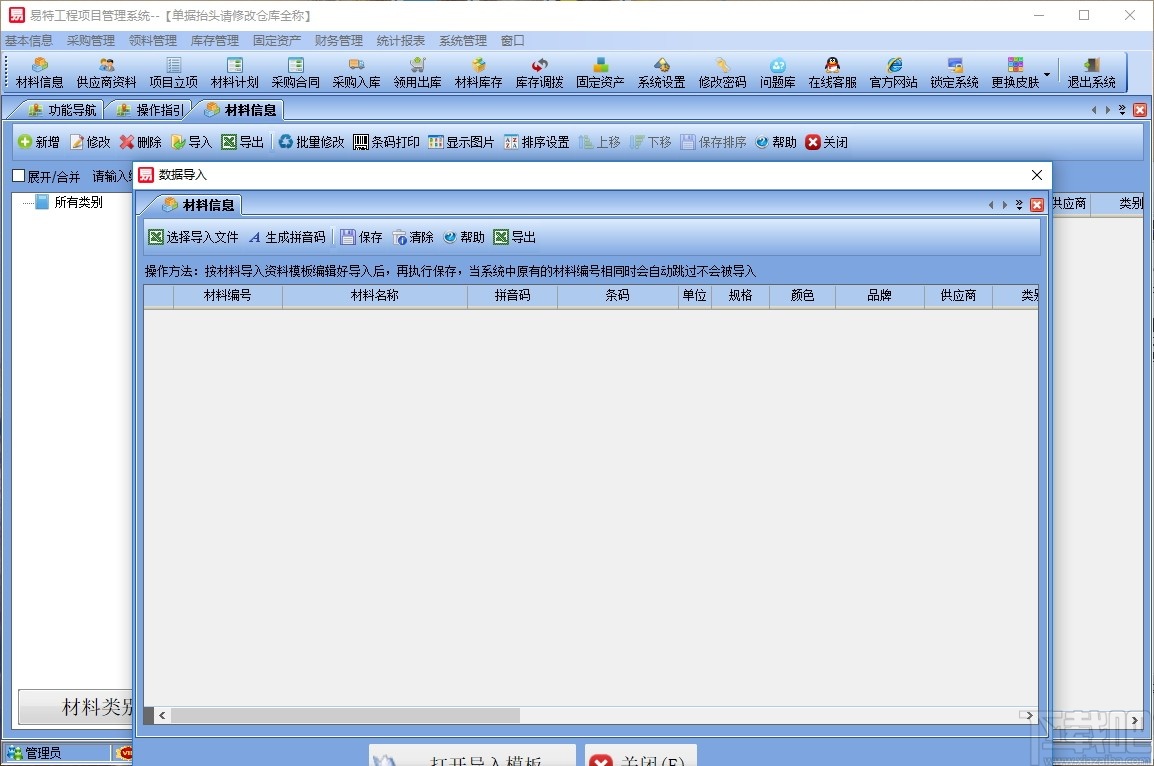1154x766 pixels.
Task: Click 清除 in import dialog toolbar
Action: [x=413, y=237]
